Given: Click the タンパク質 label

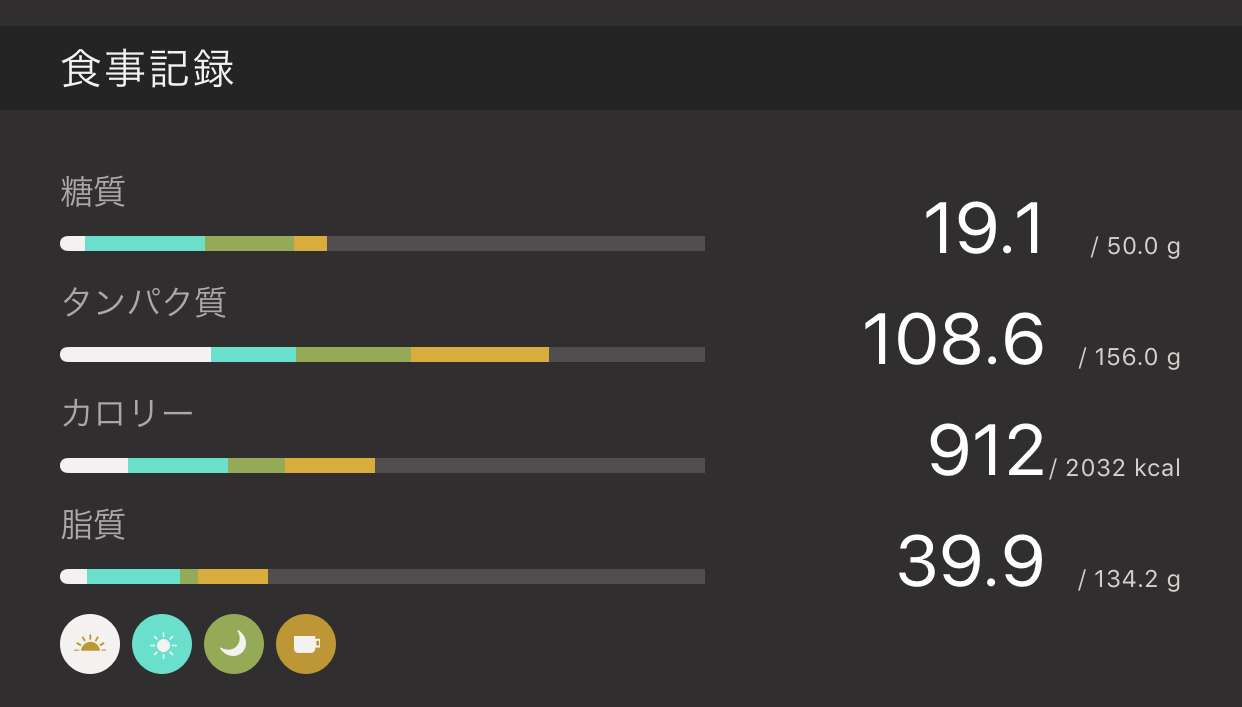Looking at the screenshot, I should [x=144, y=302].
